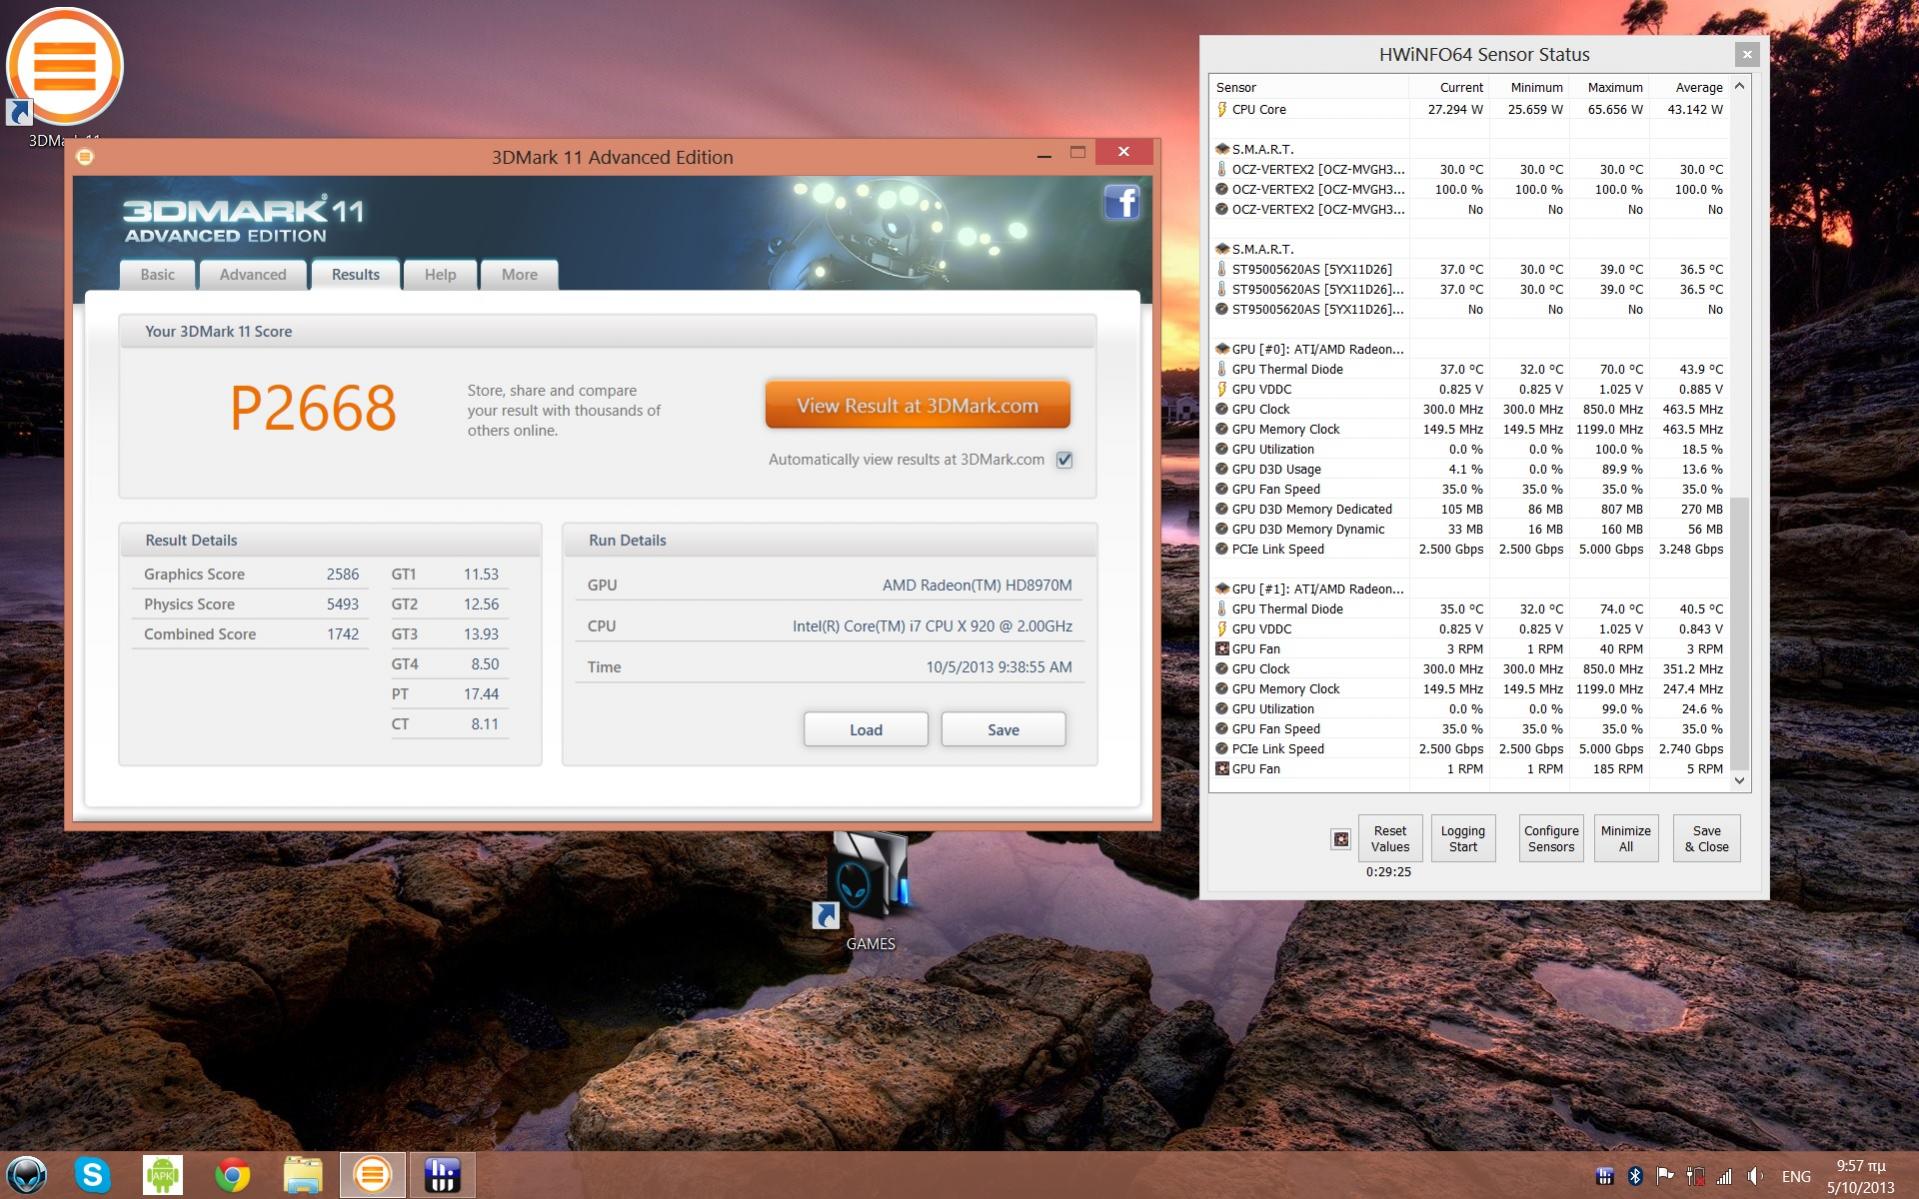Viewport: 1919px width, 1199px height.
Task: Select the P2668 score text
Action: 313,408
